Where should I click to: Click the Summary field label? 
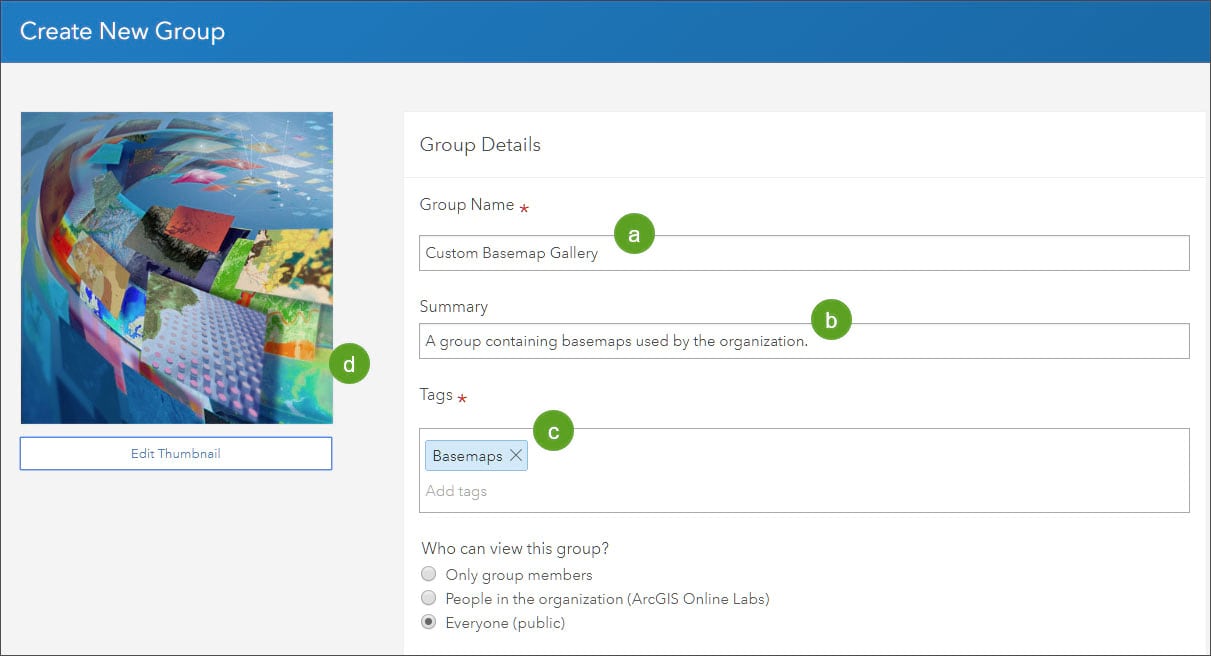tap(454, 307)
